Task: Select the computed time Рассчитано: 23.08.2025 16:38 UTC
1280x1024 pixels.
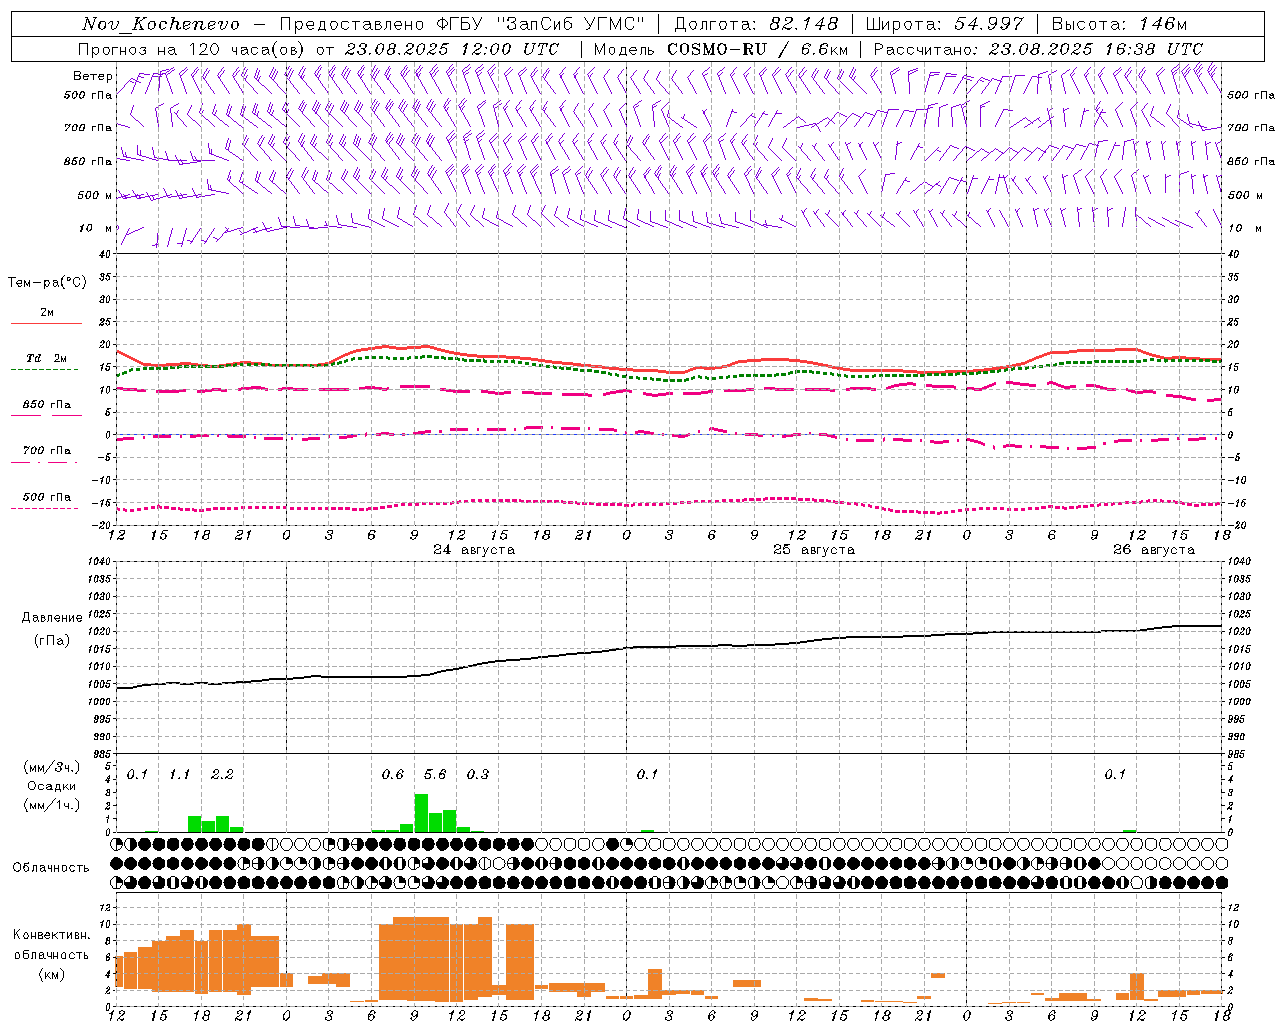Action: (1038, 49)
